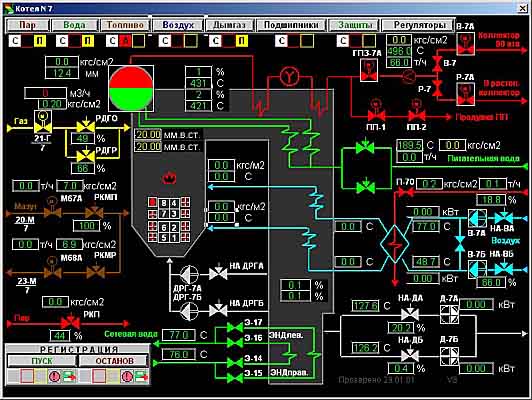Select the В-7А collector valve
The height and width of the screenshot is (400, 532).
(465, 43)
